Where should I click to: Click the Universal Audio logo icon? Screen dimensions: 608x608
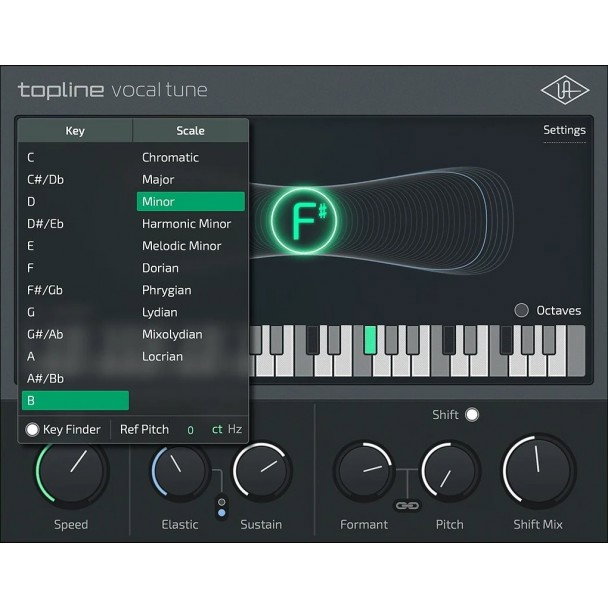[x=565, y=90]
